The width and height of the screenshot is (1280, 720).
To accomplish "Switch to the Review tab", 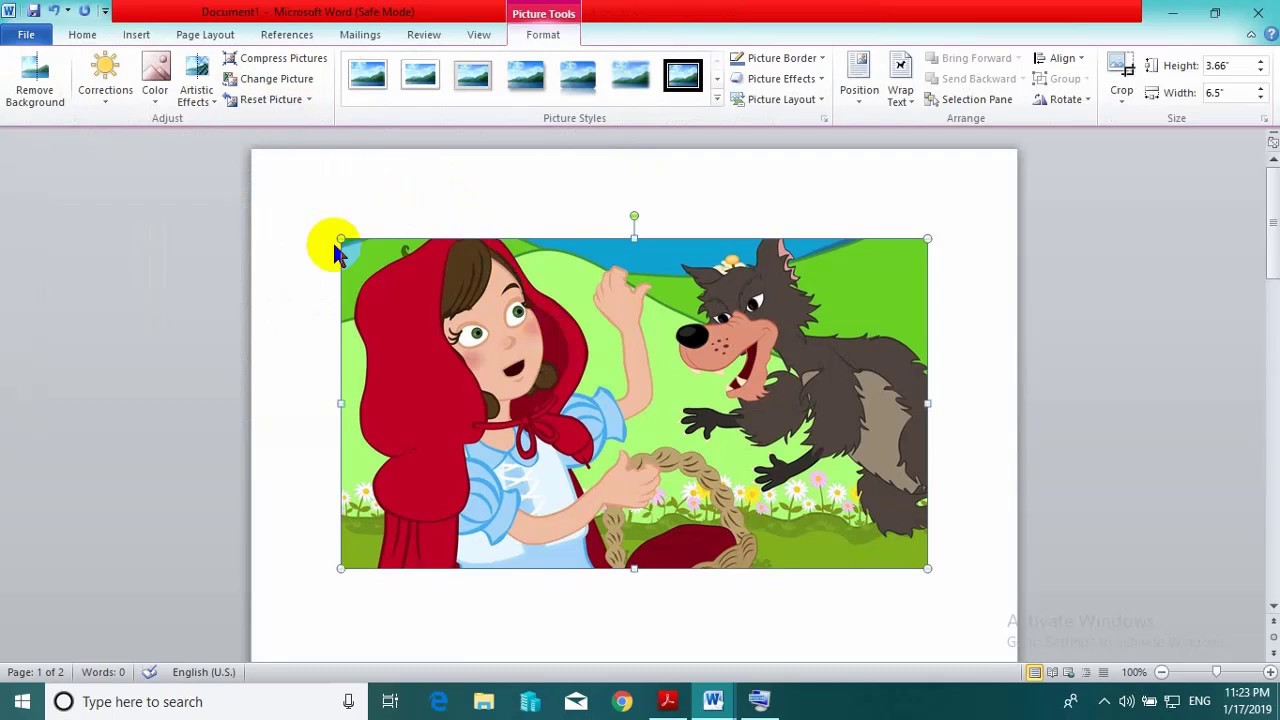I will point(424,35).
